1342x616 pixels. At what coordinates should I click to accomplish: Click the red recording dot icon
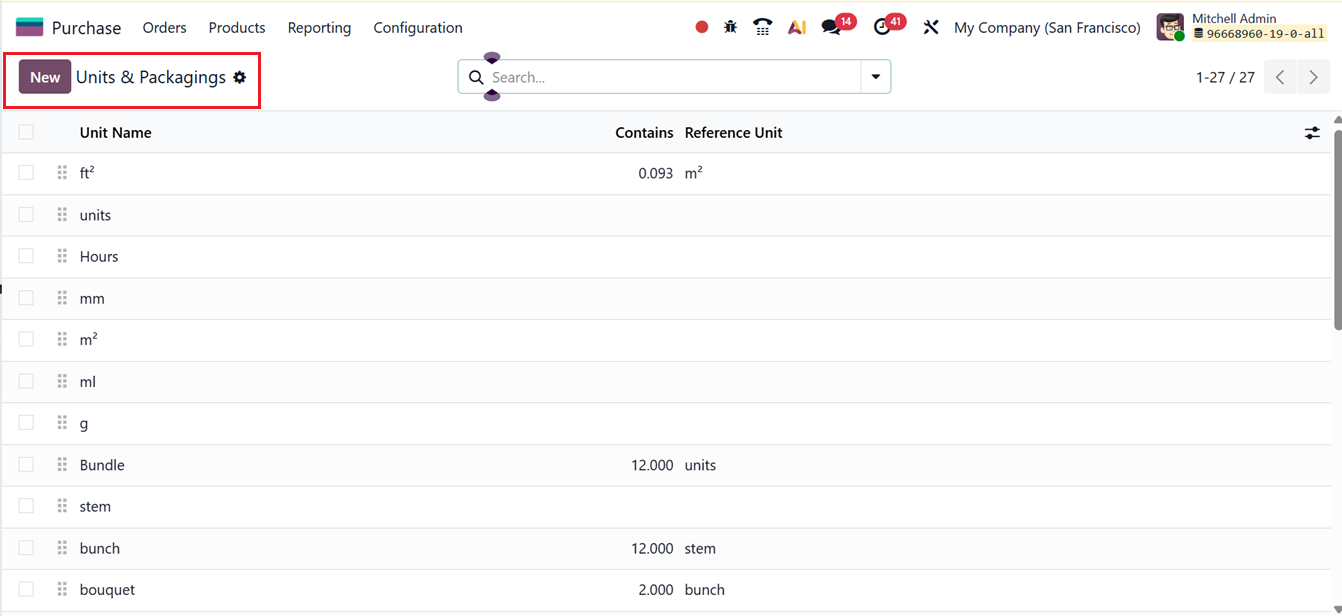tap(701, 27)
